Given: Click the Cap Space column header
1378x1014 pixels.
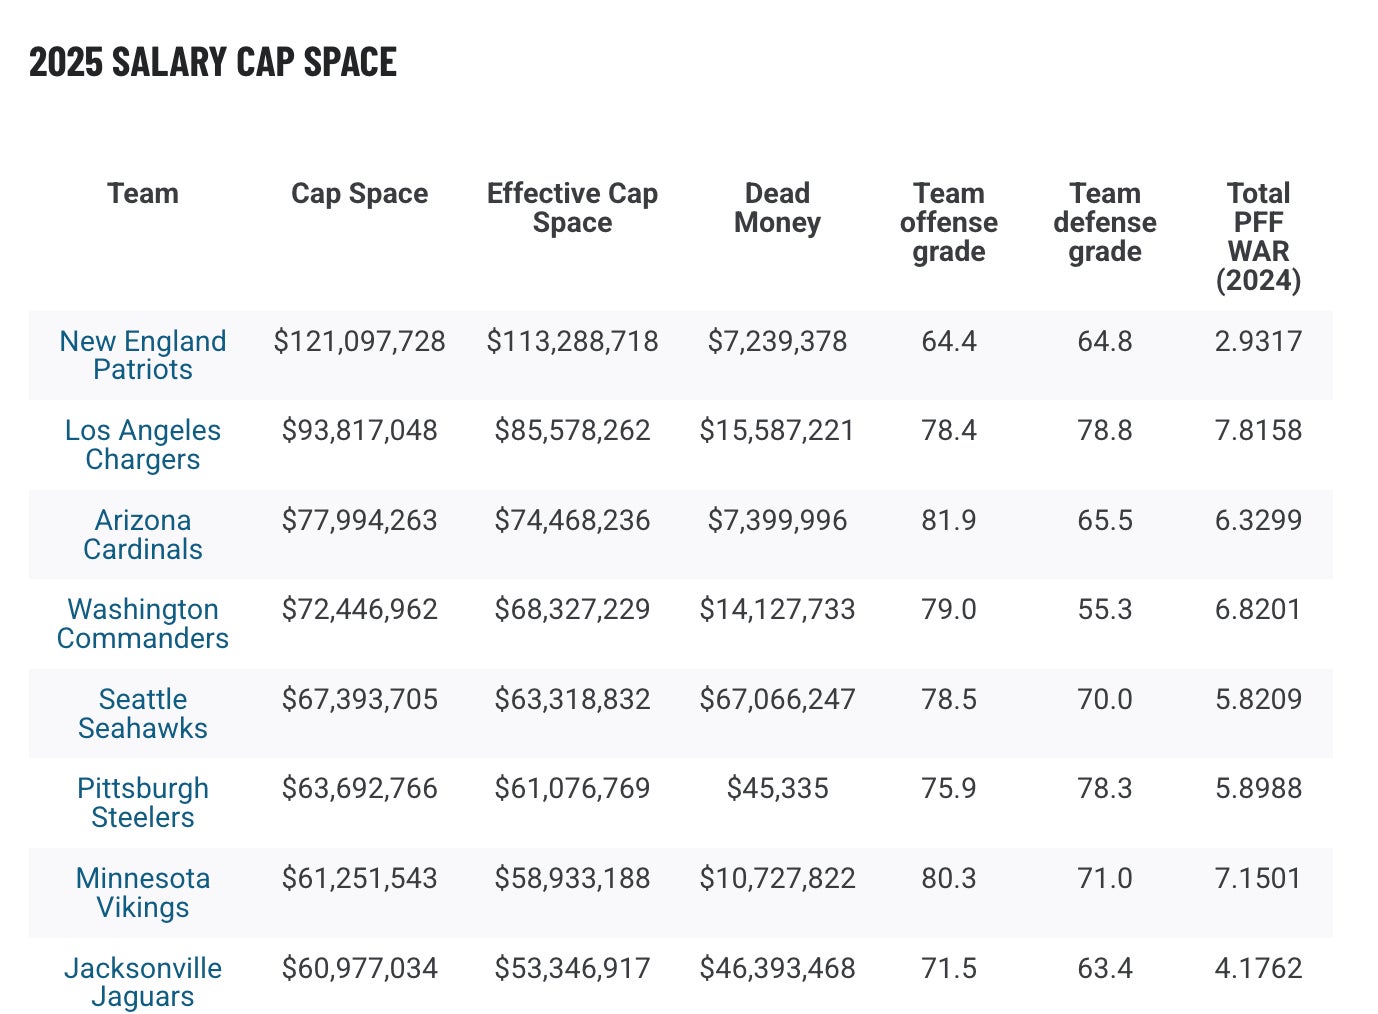Looking at the screenshot, I should pyautogui.click(x=359, y=193).
